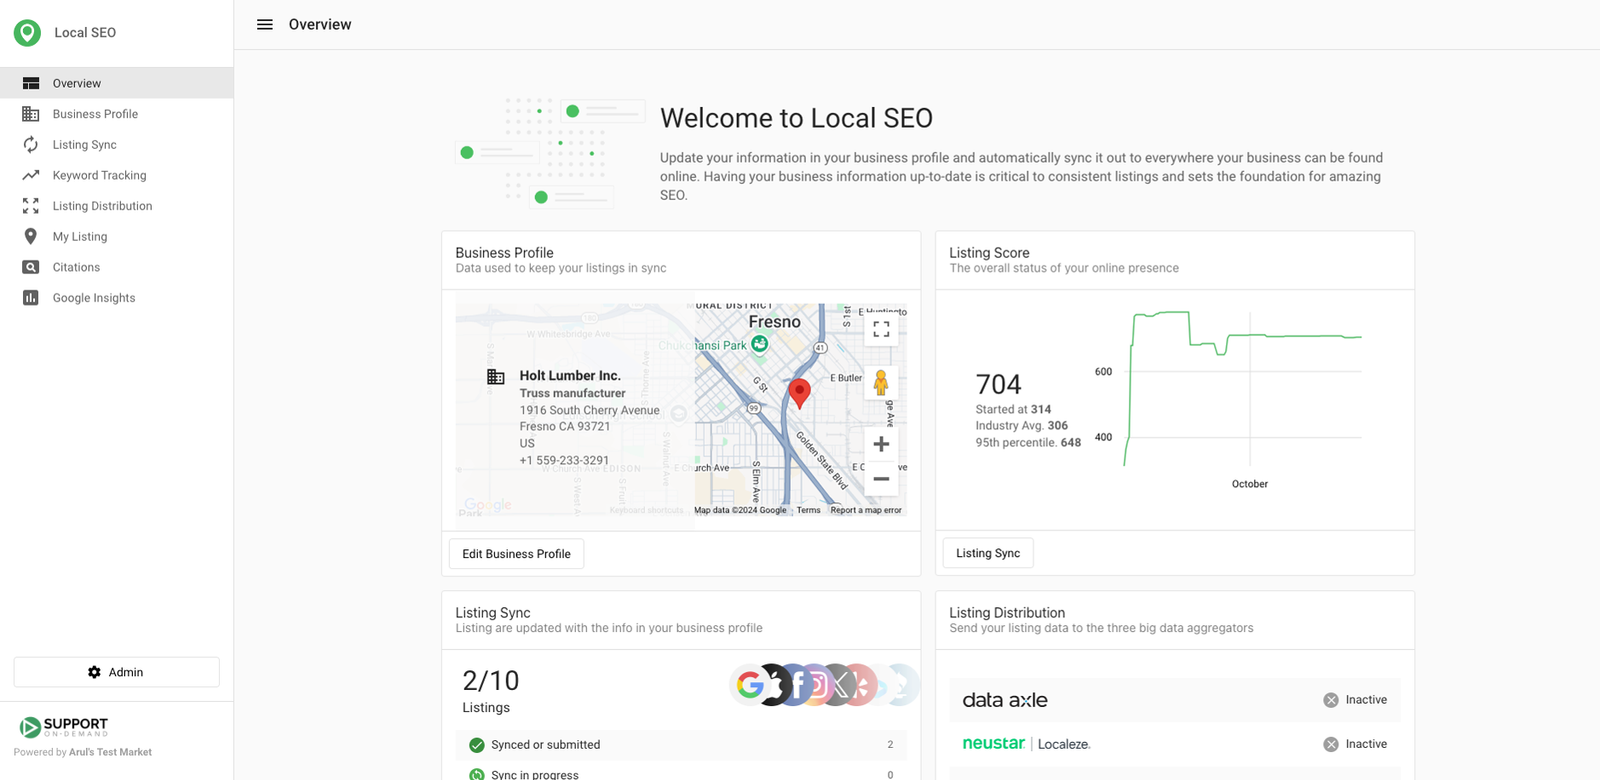Click the Local SEO logo icon
Viewport: 1600px width, 780px height.
(x=28, y=33)
